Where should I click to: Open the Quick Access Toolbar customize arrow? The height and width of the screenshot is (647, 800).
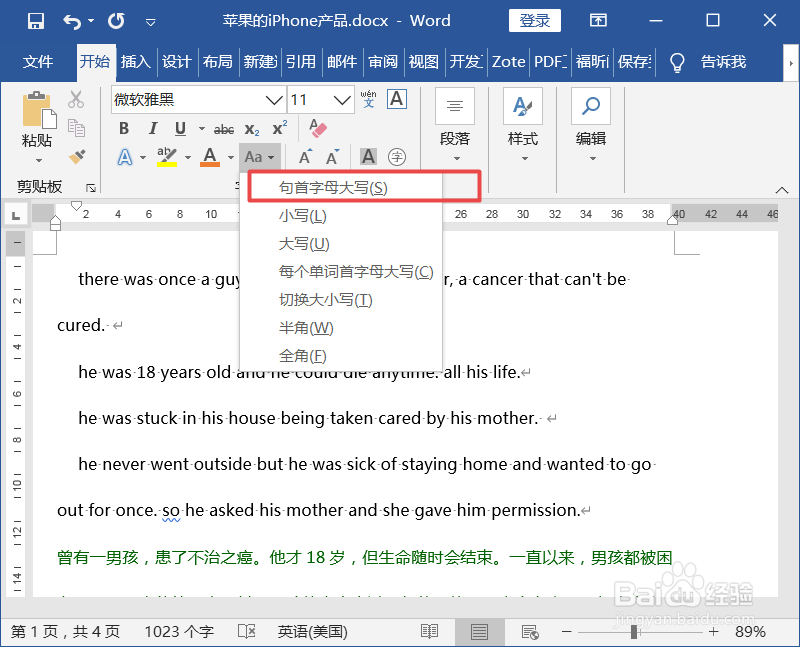[151, 22]
